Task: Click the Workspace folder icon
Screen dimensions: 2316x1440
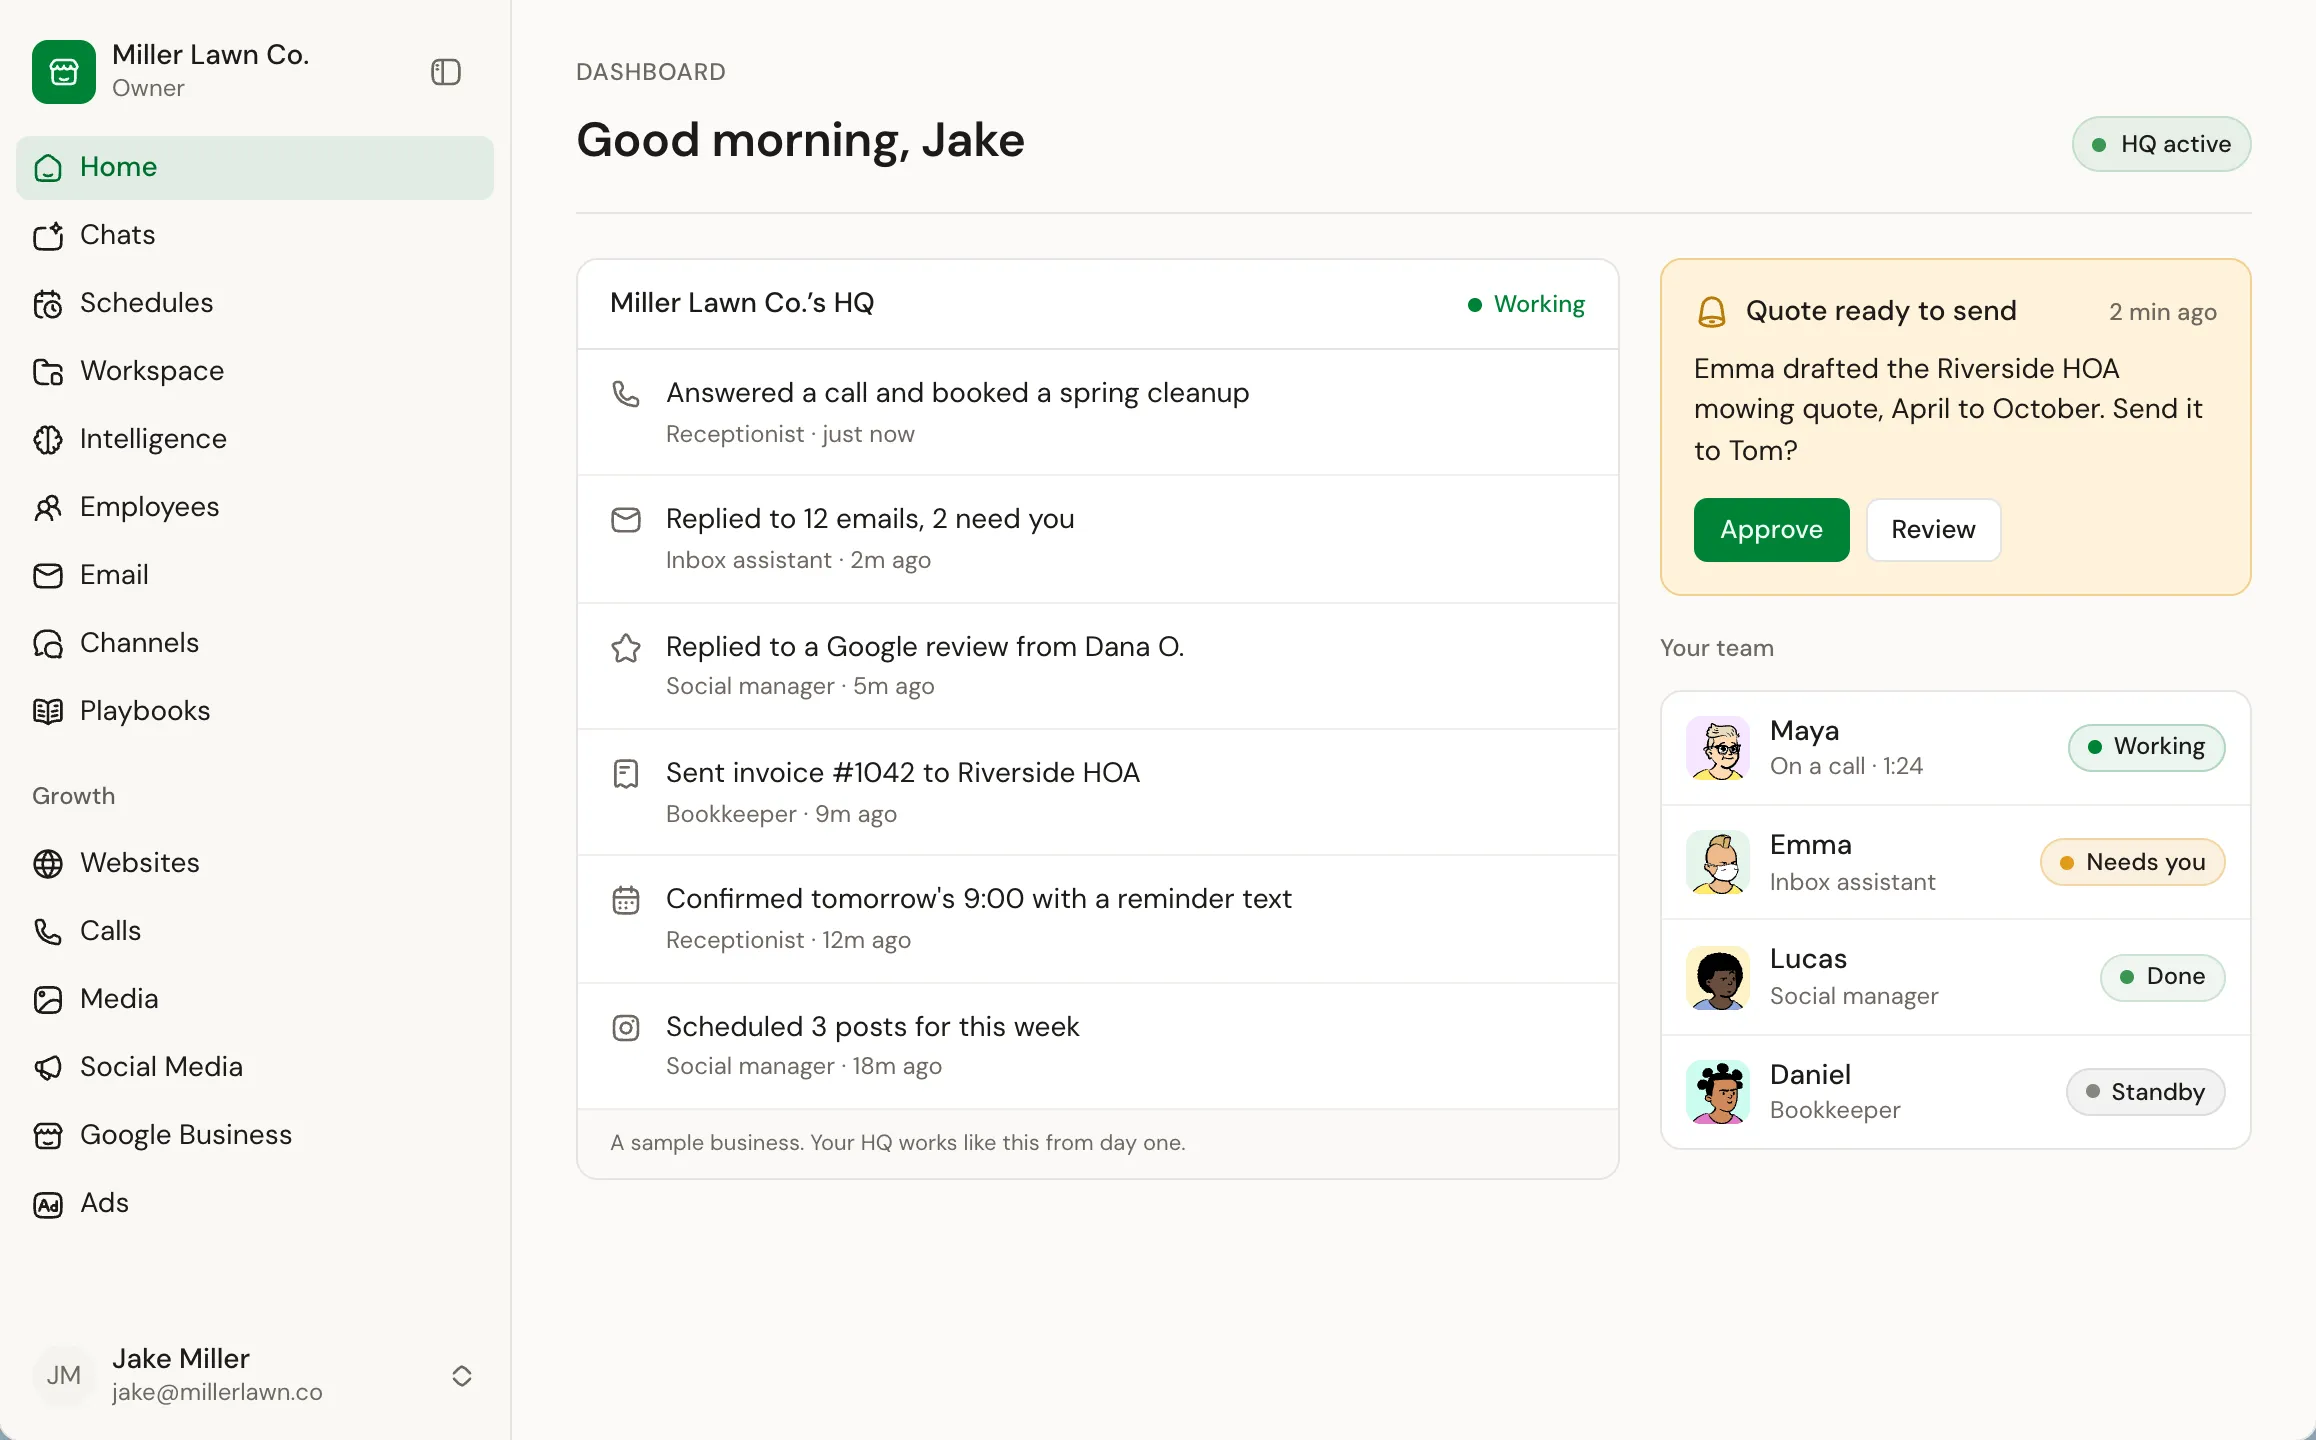Action: (48, 371)
